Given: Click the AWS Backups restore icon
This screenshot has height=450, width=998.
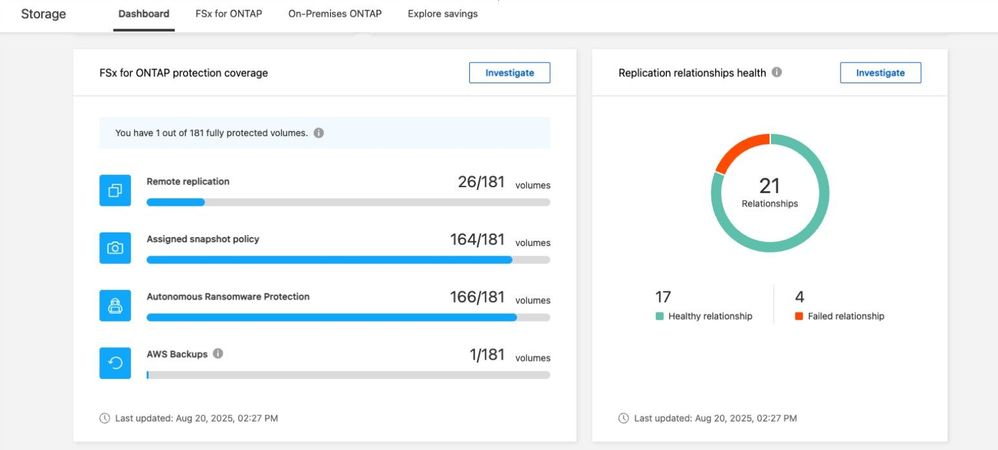Looking at the screenshot, I should point(115,363).
